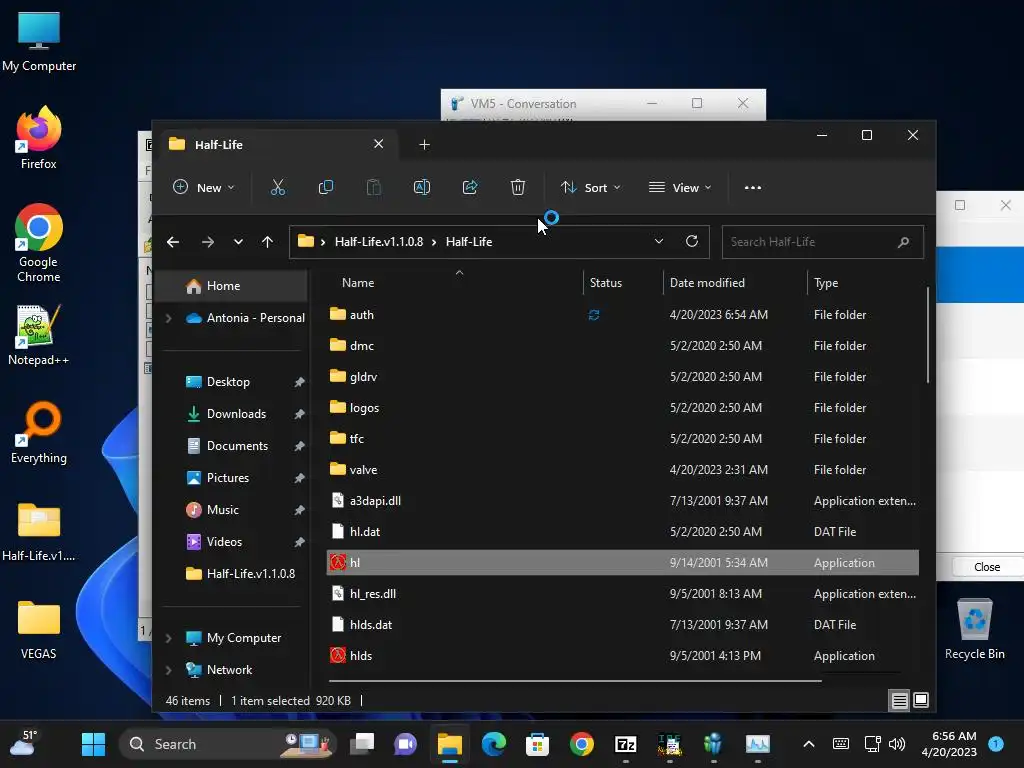
Task: Select My Computer desktop icon
Action: click(39, 41)
